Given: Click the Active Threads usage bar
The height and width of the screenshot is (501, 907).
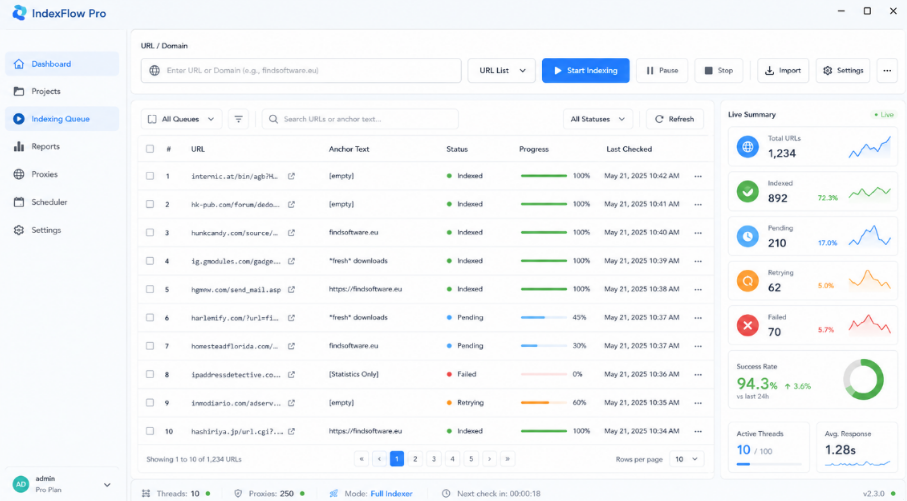Looking at the screenshot, I should [769, 464].
